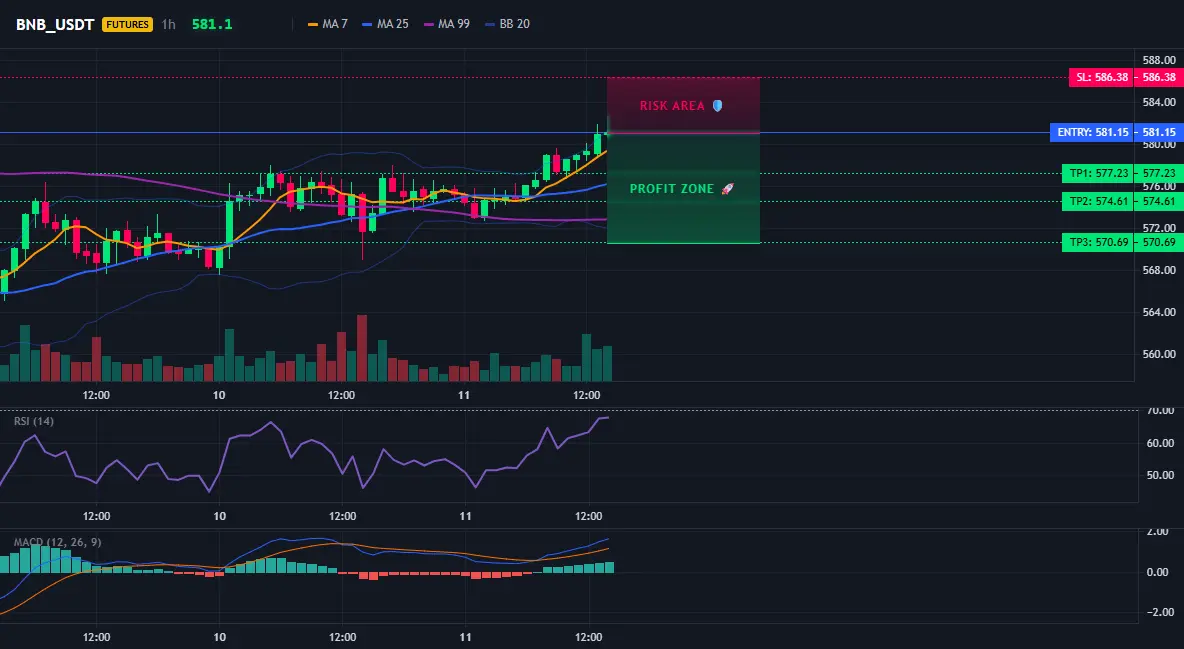Screen dimensions: 1184x649
Task: Click the 581.15 blue price tag on the axis
Action: [x=1159, y=132]
